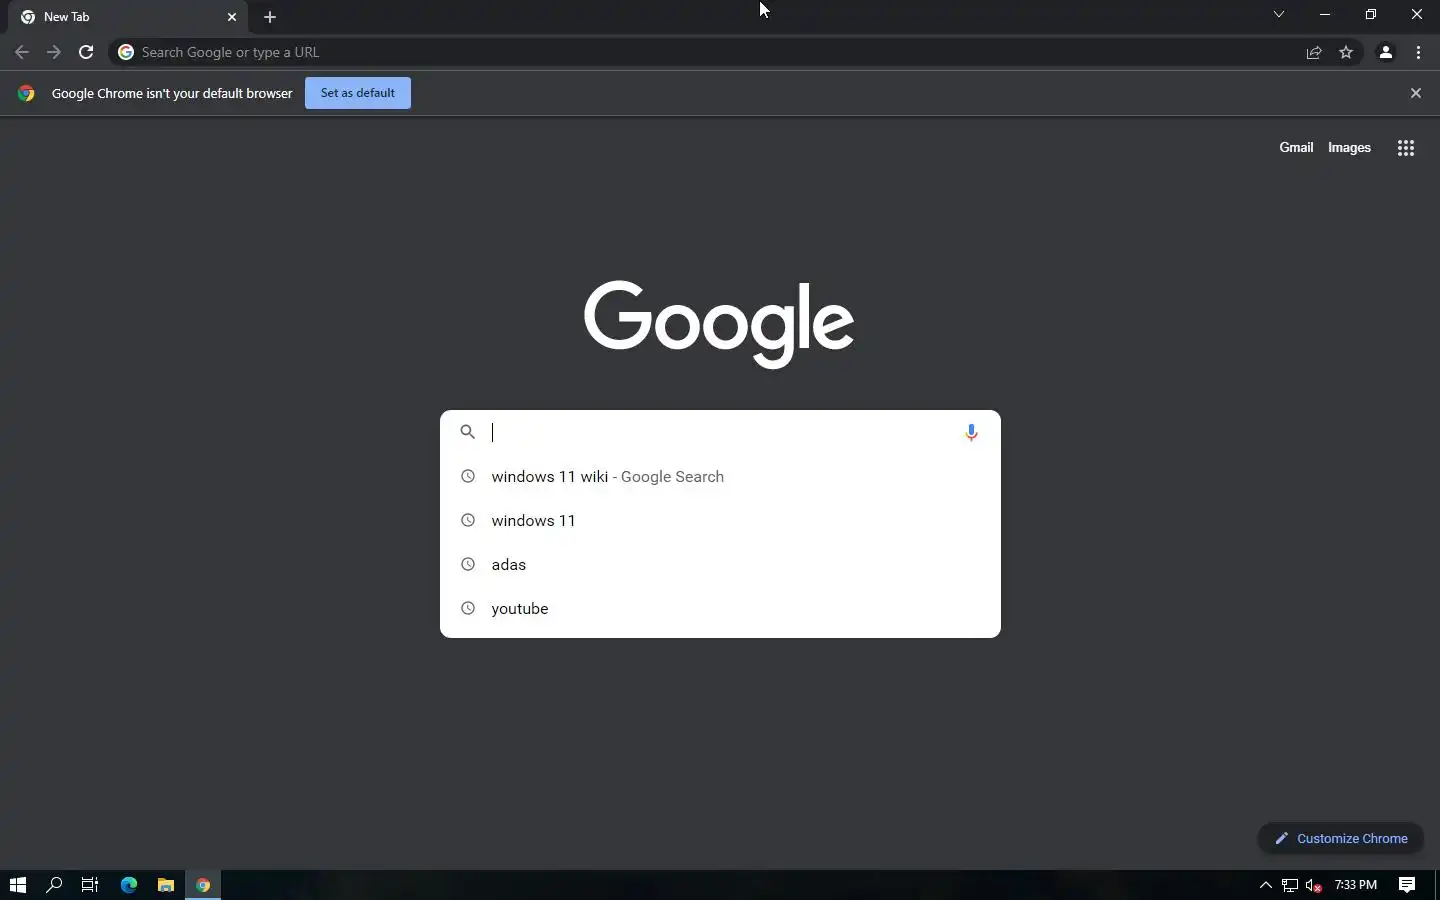Open Windows Start menu

pyautogui.click(x=17, y=885)
